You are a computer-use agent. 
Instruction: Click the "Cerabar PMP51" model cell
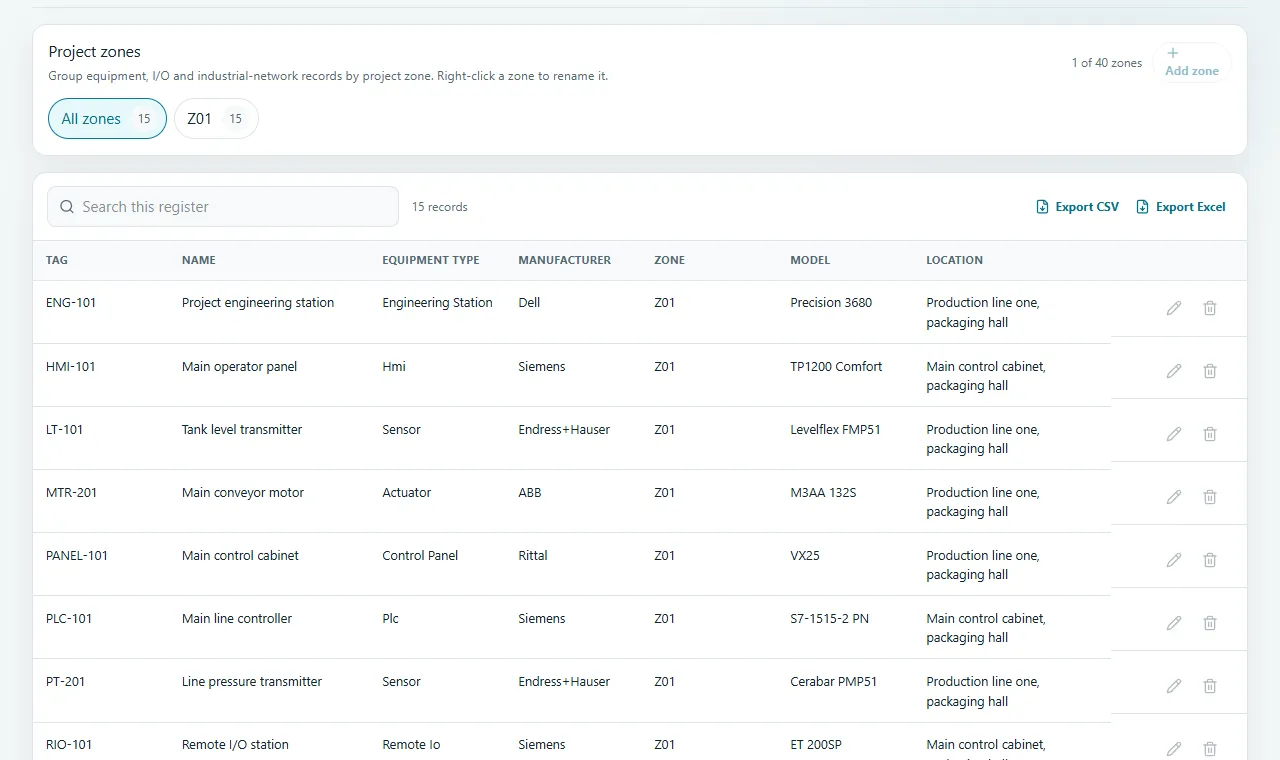834,681
